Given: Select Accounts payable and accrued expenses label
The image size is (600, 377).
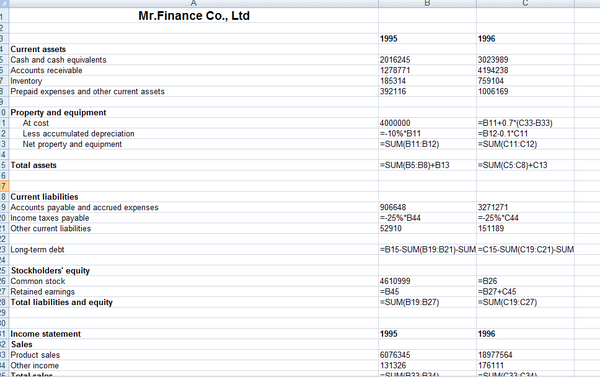Looking at the screenshot, I should [x=85, y=207].
